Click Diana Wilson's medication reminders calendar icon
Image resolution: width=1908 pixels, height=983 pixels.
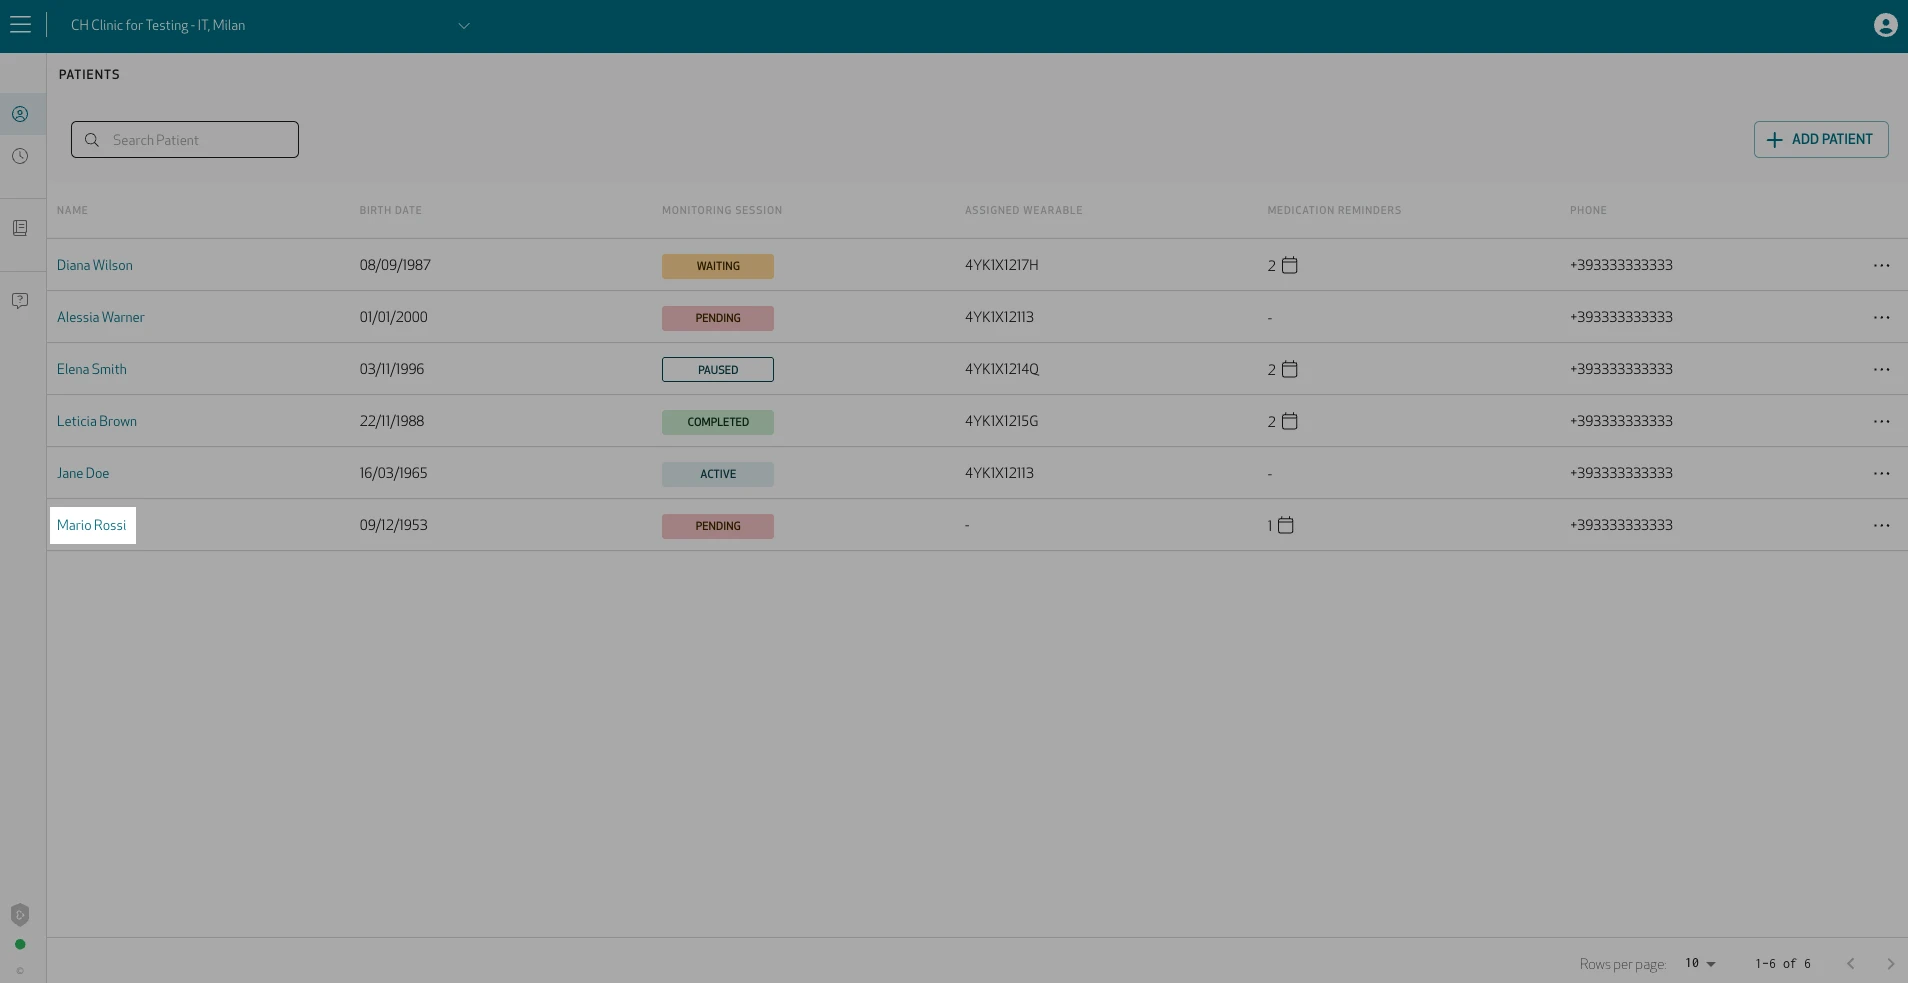[1290, 265]
